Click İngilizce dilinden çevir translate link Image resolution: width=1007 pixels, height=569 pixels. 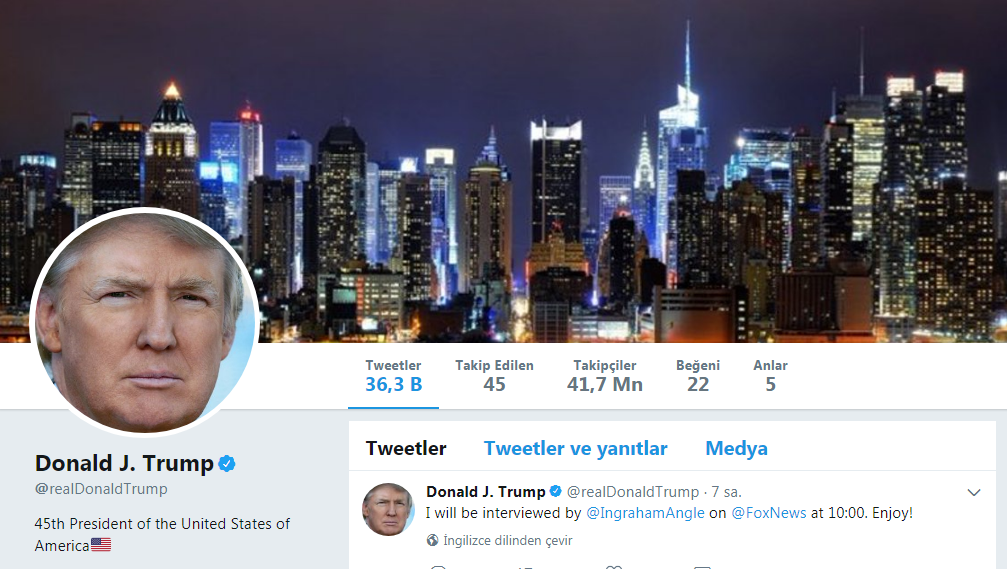507,541
